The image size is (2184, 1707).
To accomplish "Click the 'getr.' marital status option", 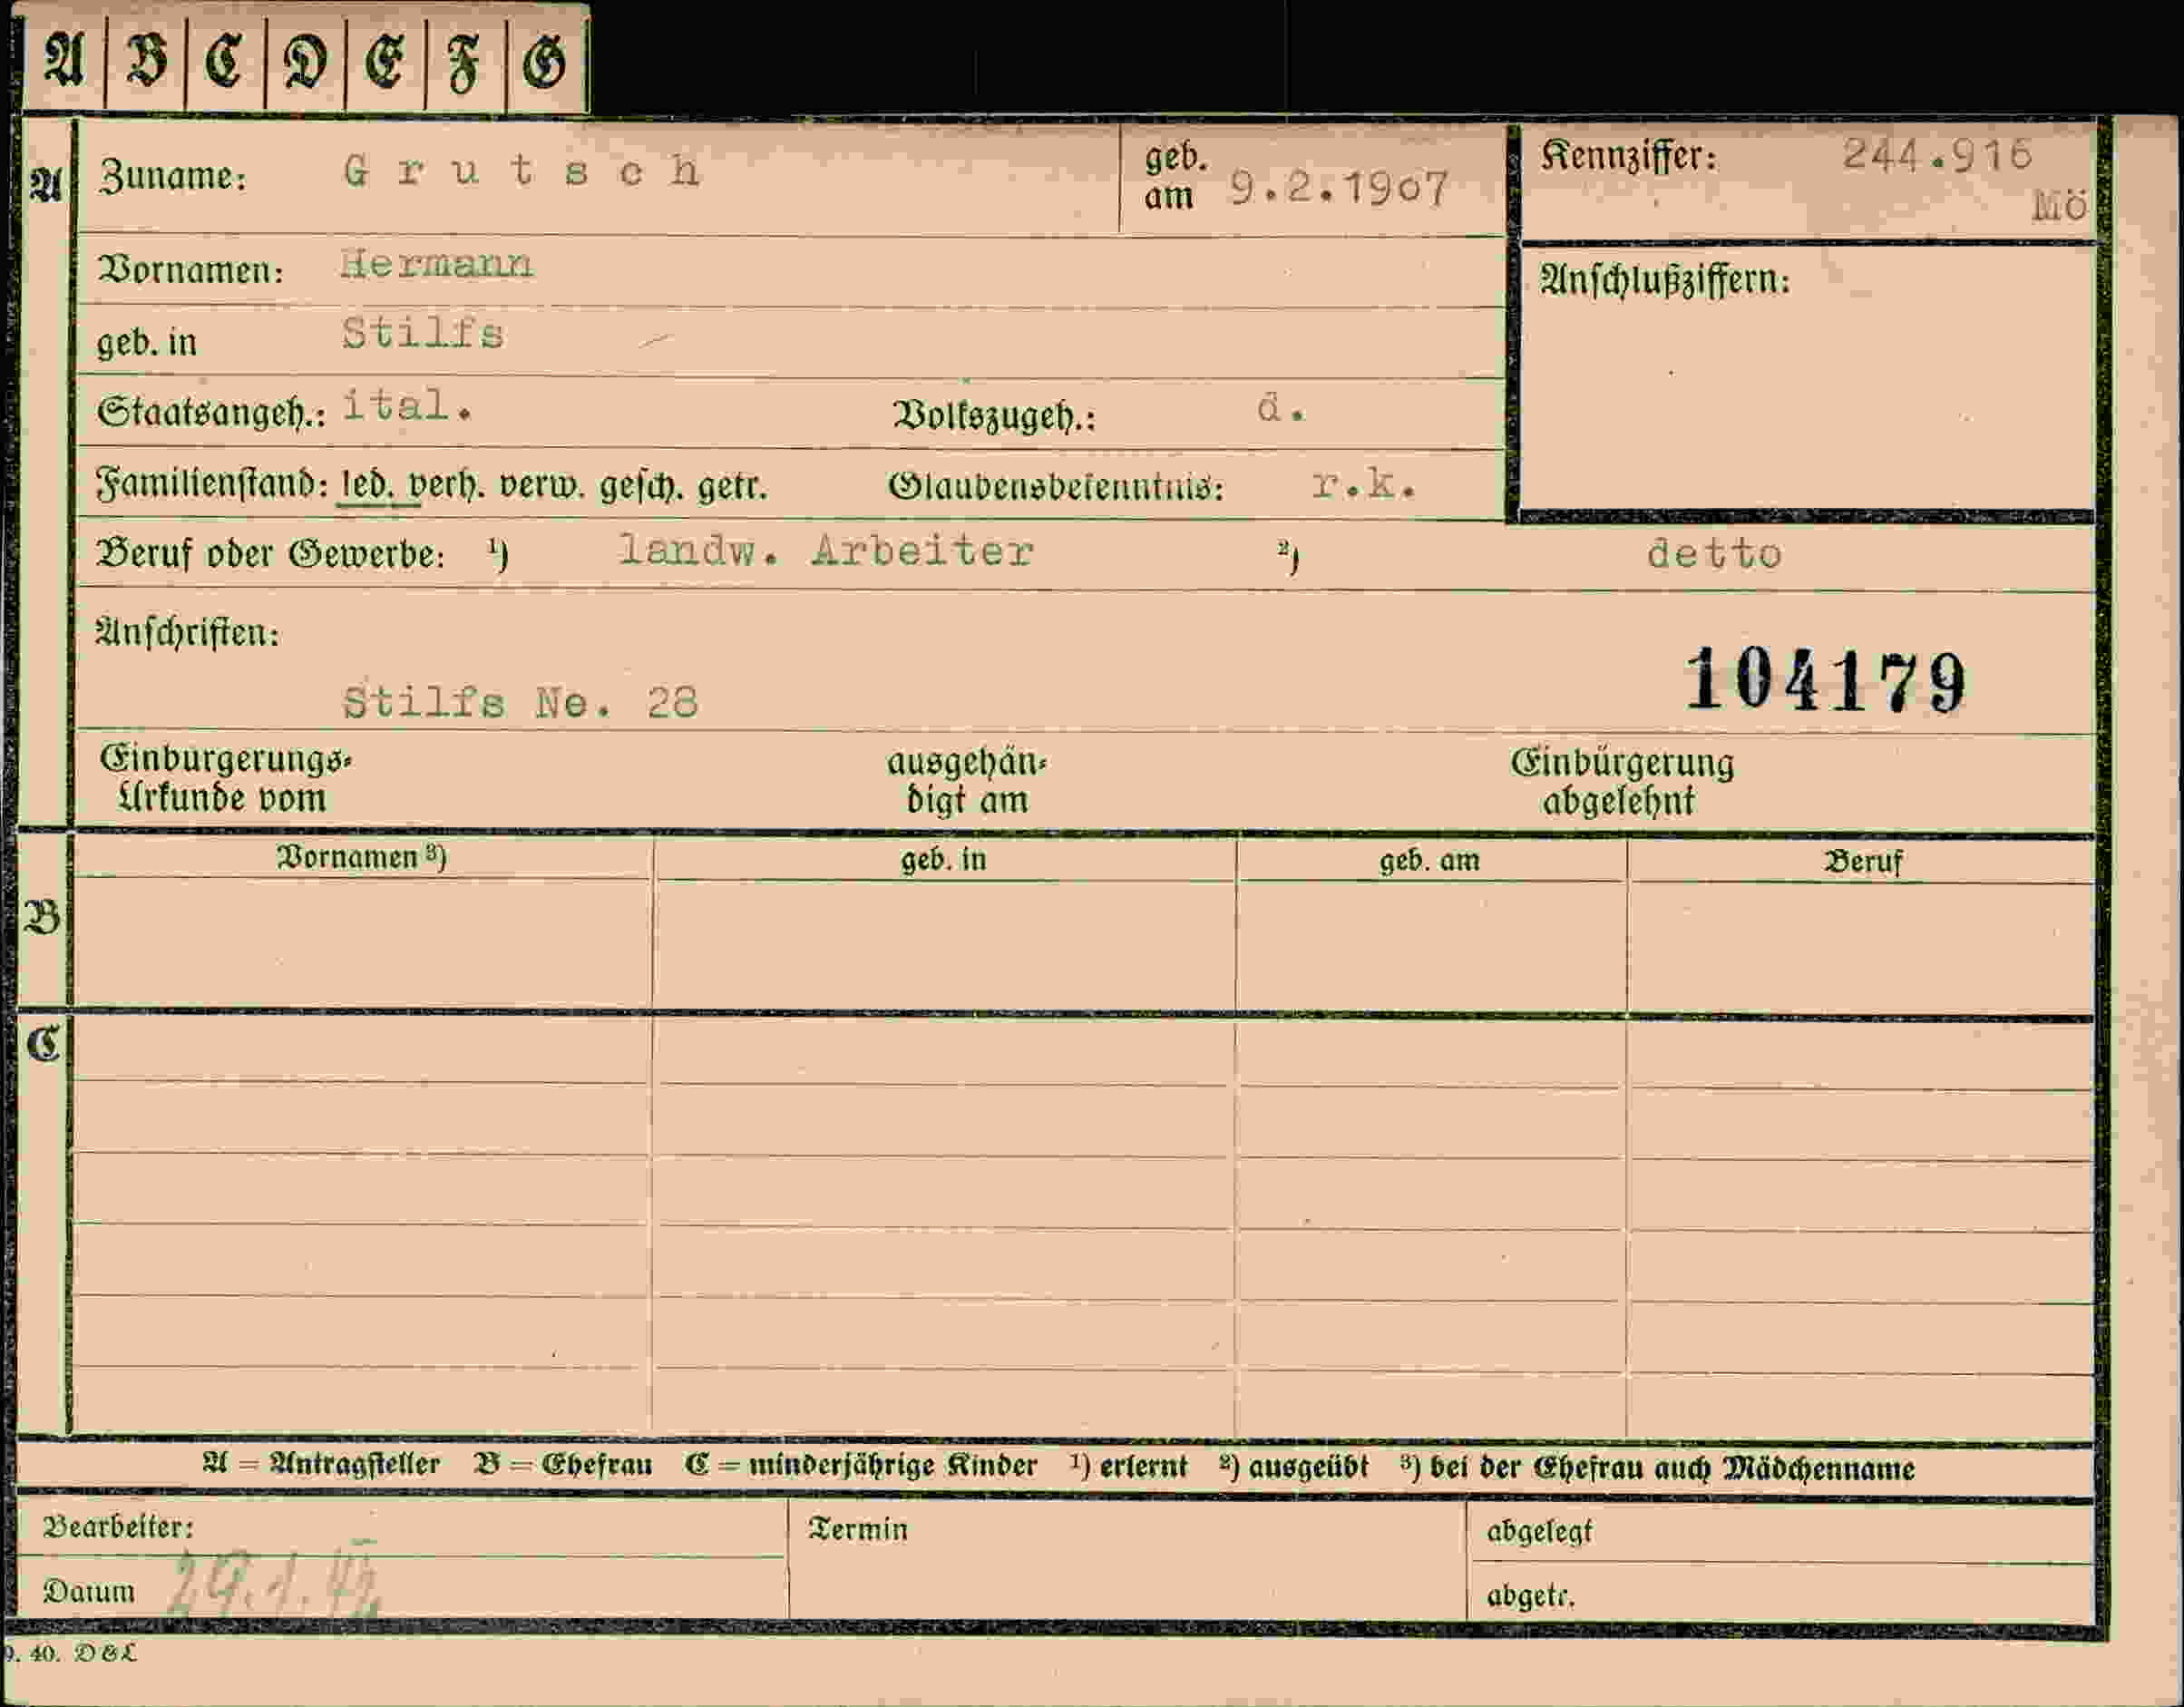I will (x=732, y=487).
